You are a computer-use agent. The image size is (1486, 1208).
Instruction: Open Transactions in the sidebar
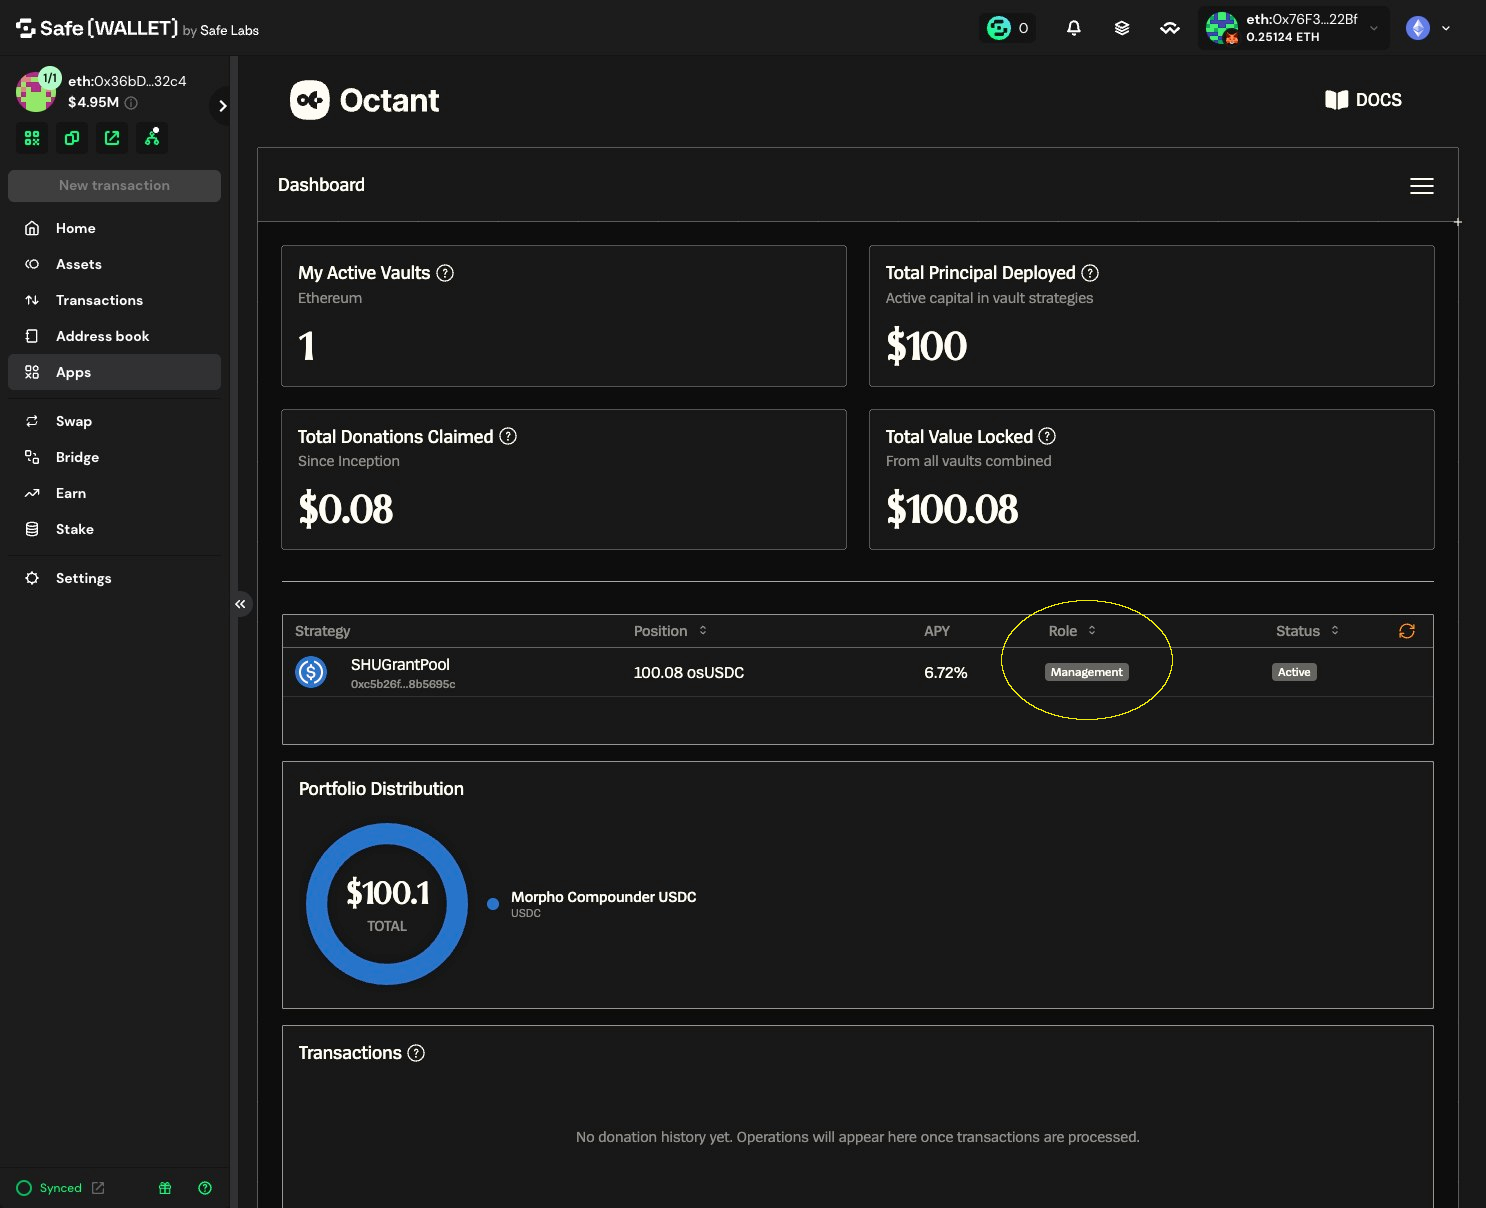click(x=114, y=300)
